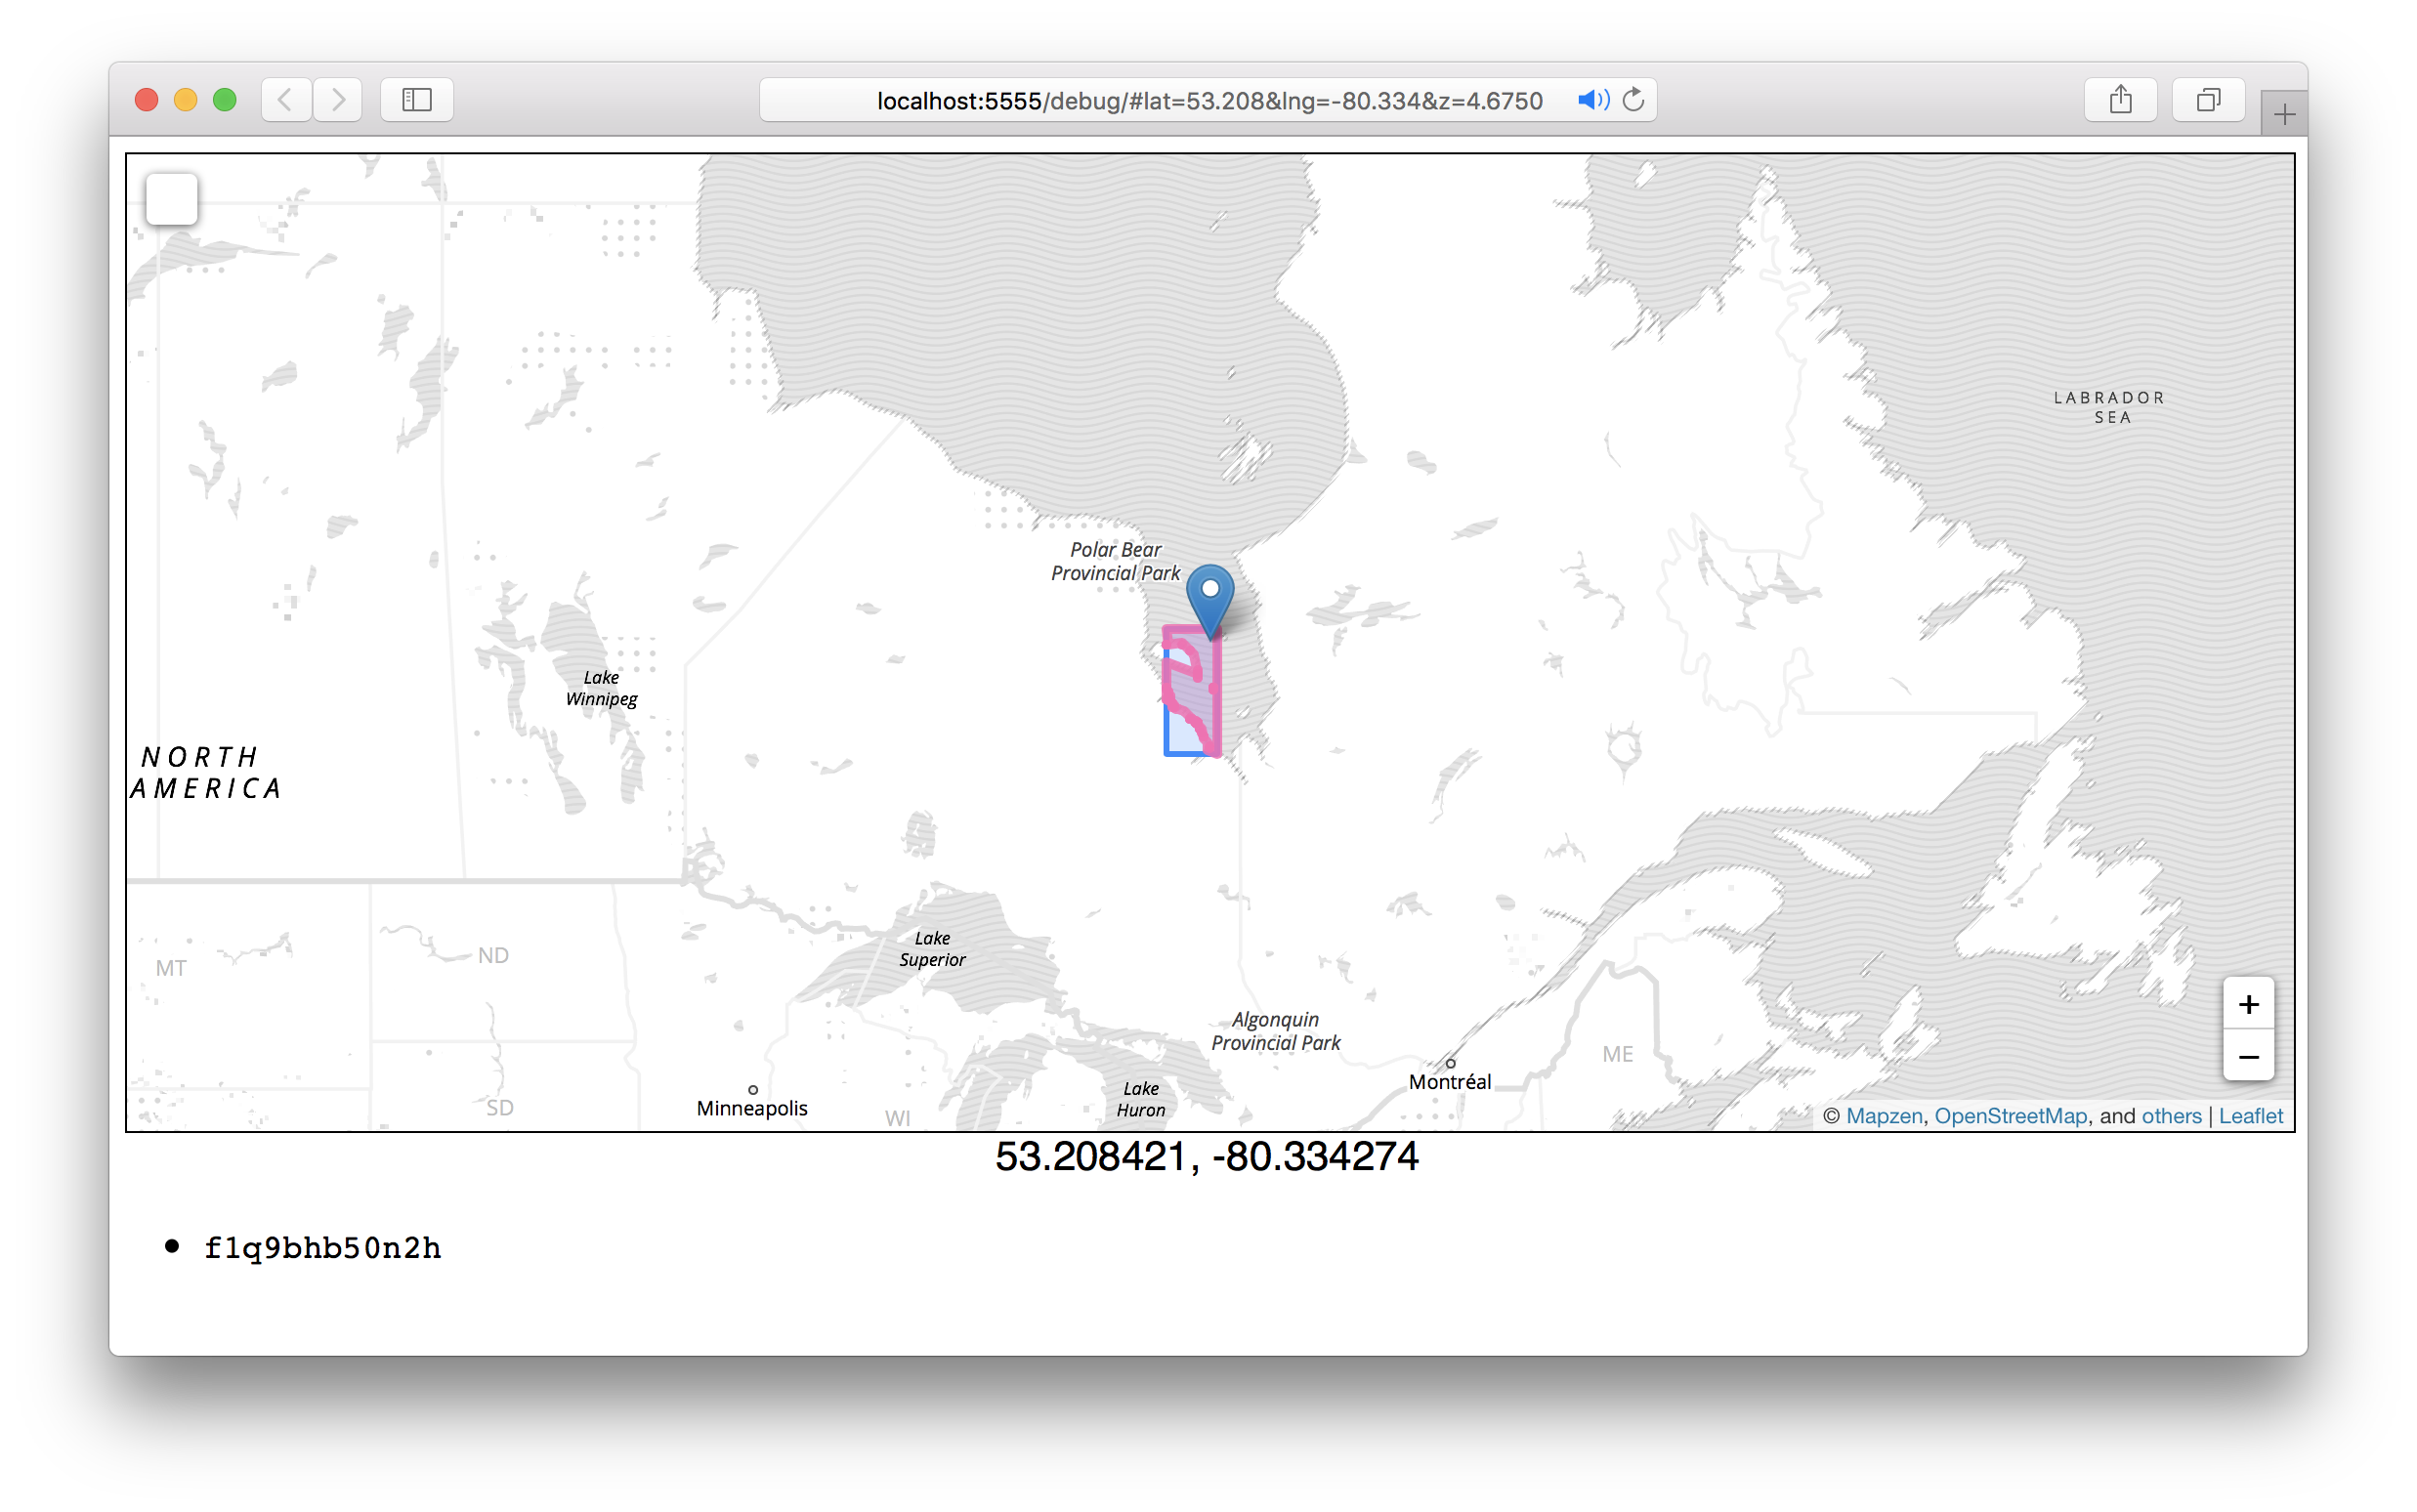Click the blank white map control box
2417x1512 pixels.
pos(172,199)
